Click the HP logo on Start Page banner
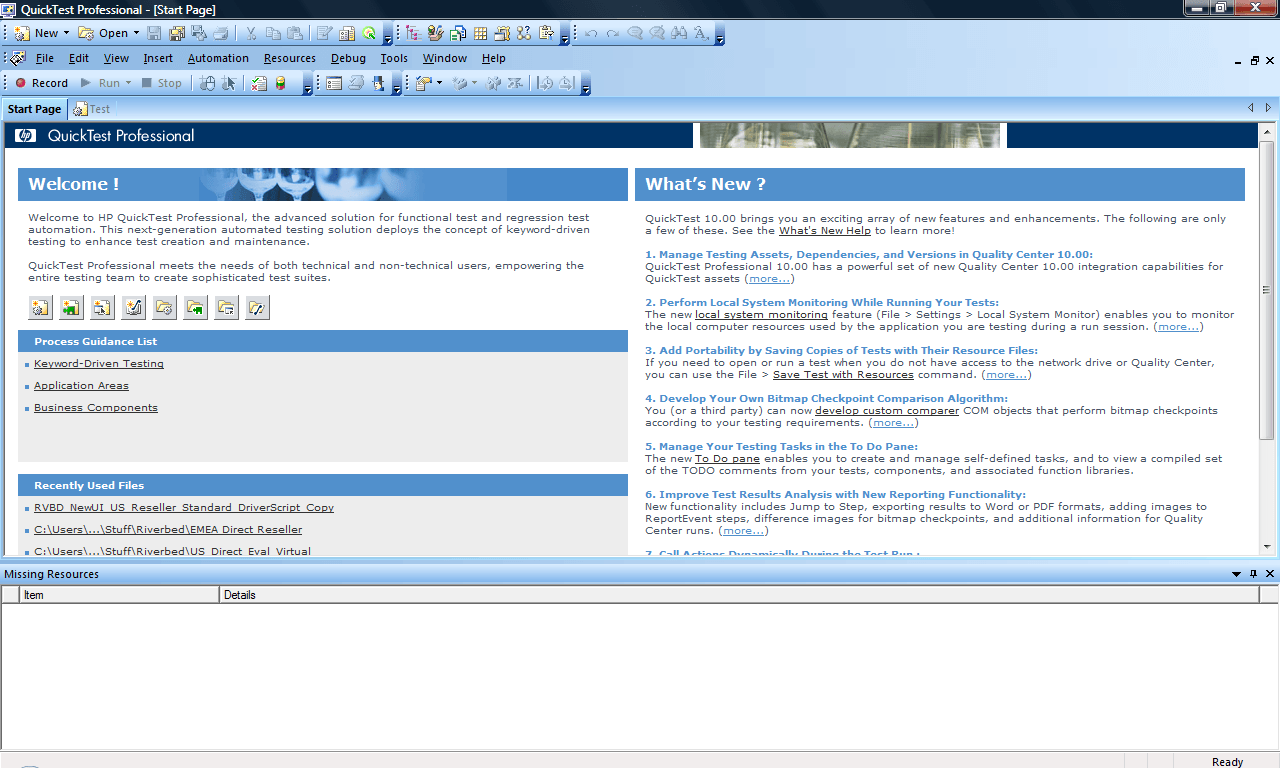This screenshot has width=1280, height=768. (x=25, y=136)
